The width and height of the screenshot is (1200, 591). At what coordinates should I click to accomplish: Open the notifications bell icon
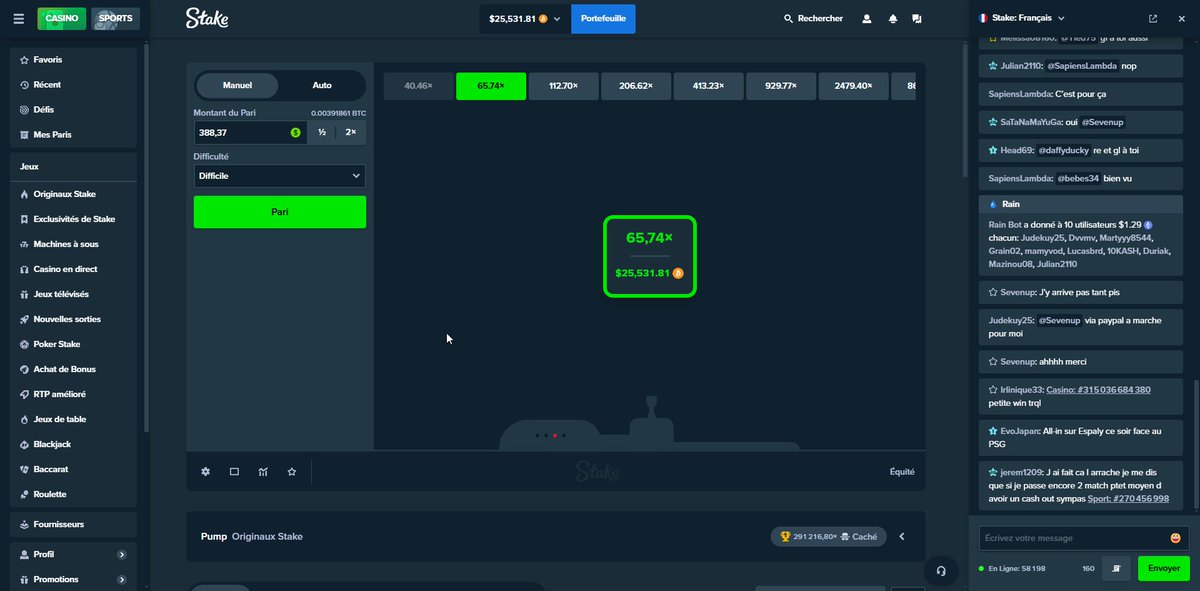[892, 19]
